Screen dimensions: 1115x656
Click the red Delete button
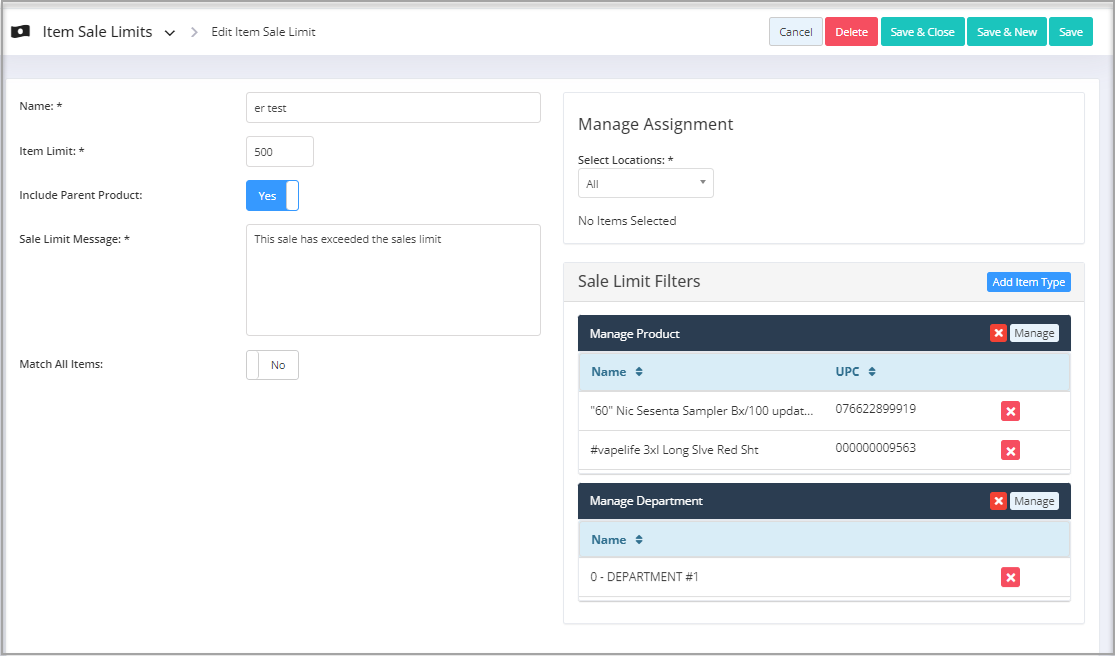point(851,32)
